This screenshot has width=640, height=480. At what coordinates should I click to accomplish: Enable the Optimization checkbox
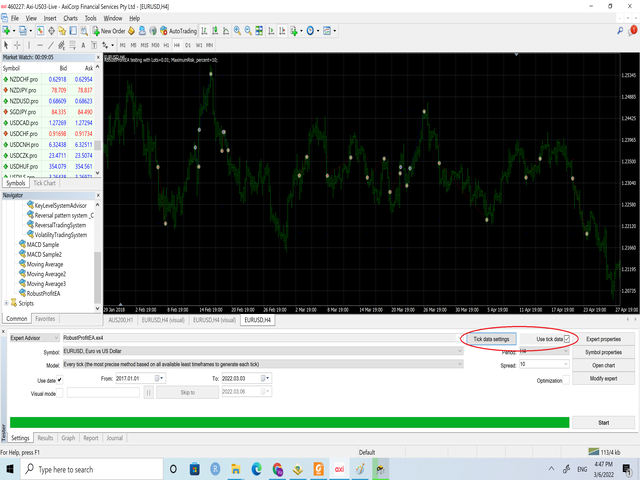566,380
